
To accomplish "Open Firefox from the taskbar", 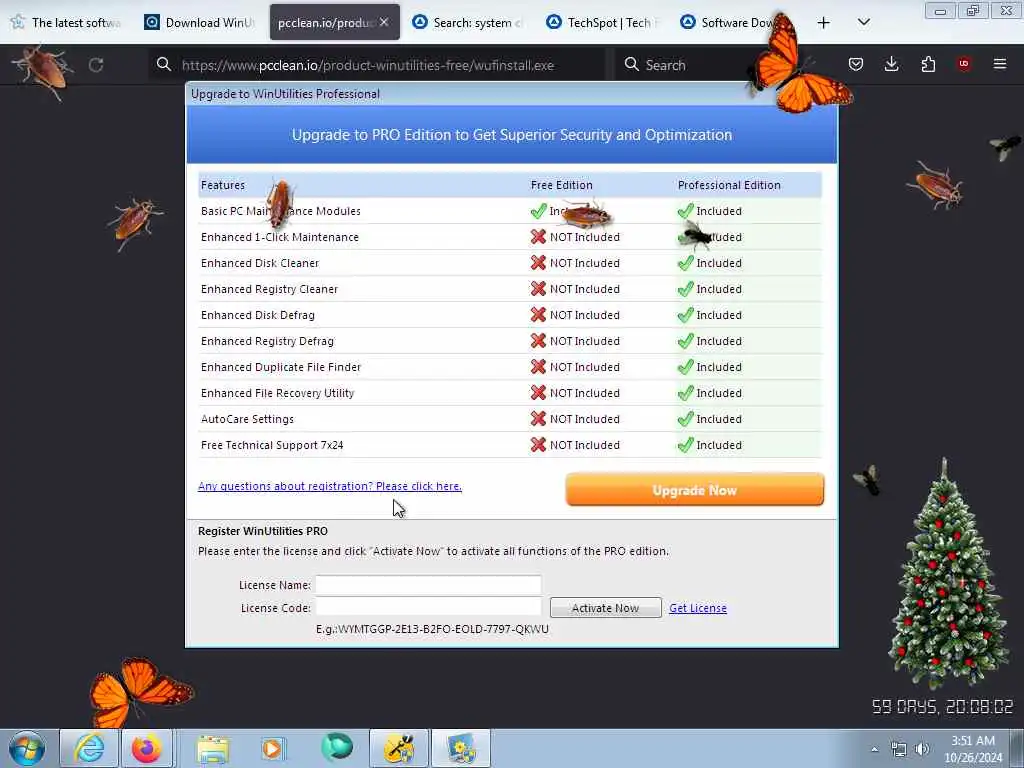I will pyautogui.click(x=146, y=748).
